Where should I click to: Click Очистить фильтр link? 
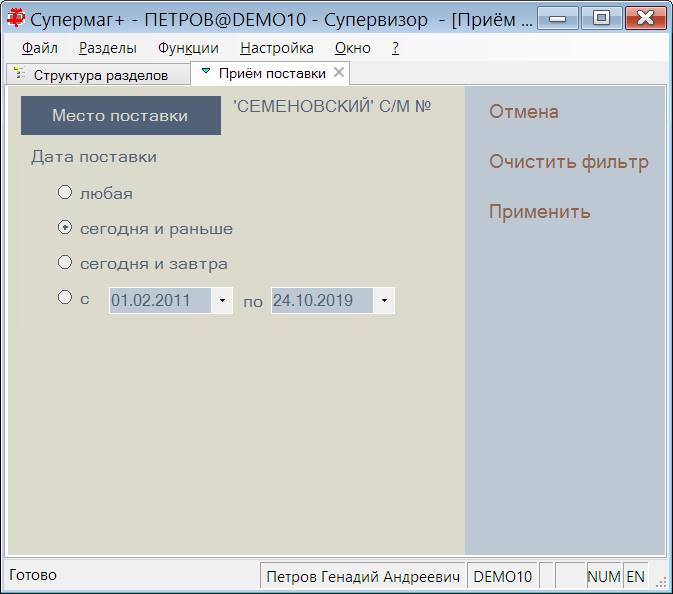[569, 162]
